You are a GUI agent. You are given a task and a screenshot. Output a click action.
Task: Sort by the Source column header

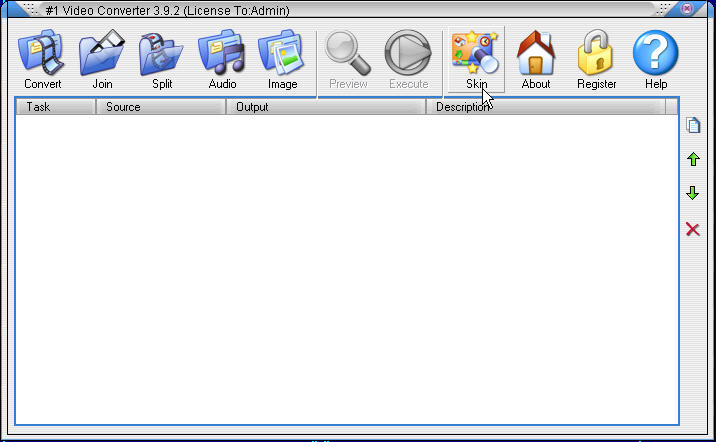coord(160,106)
